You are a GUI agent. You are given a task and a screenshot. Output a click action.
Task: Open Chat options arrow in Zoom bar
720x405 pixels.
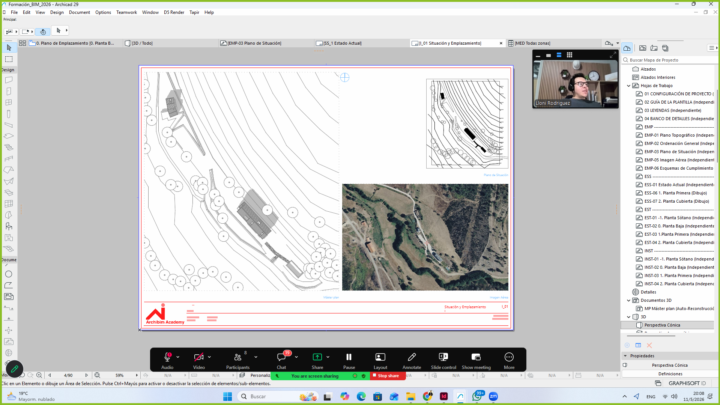point(296,357)
